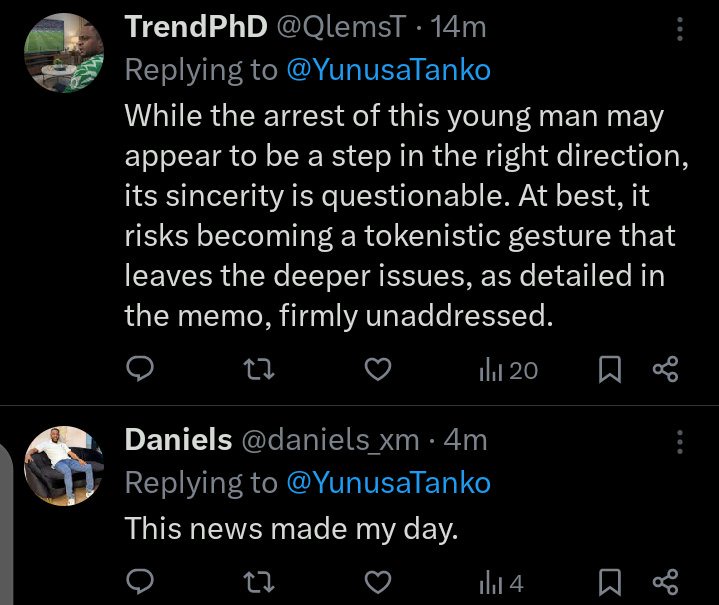Reply to Daniels' tweet

point(141,581)
